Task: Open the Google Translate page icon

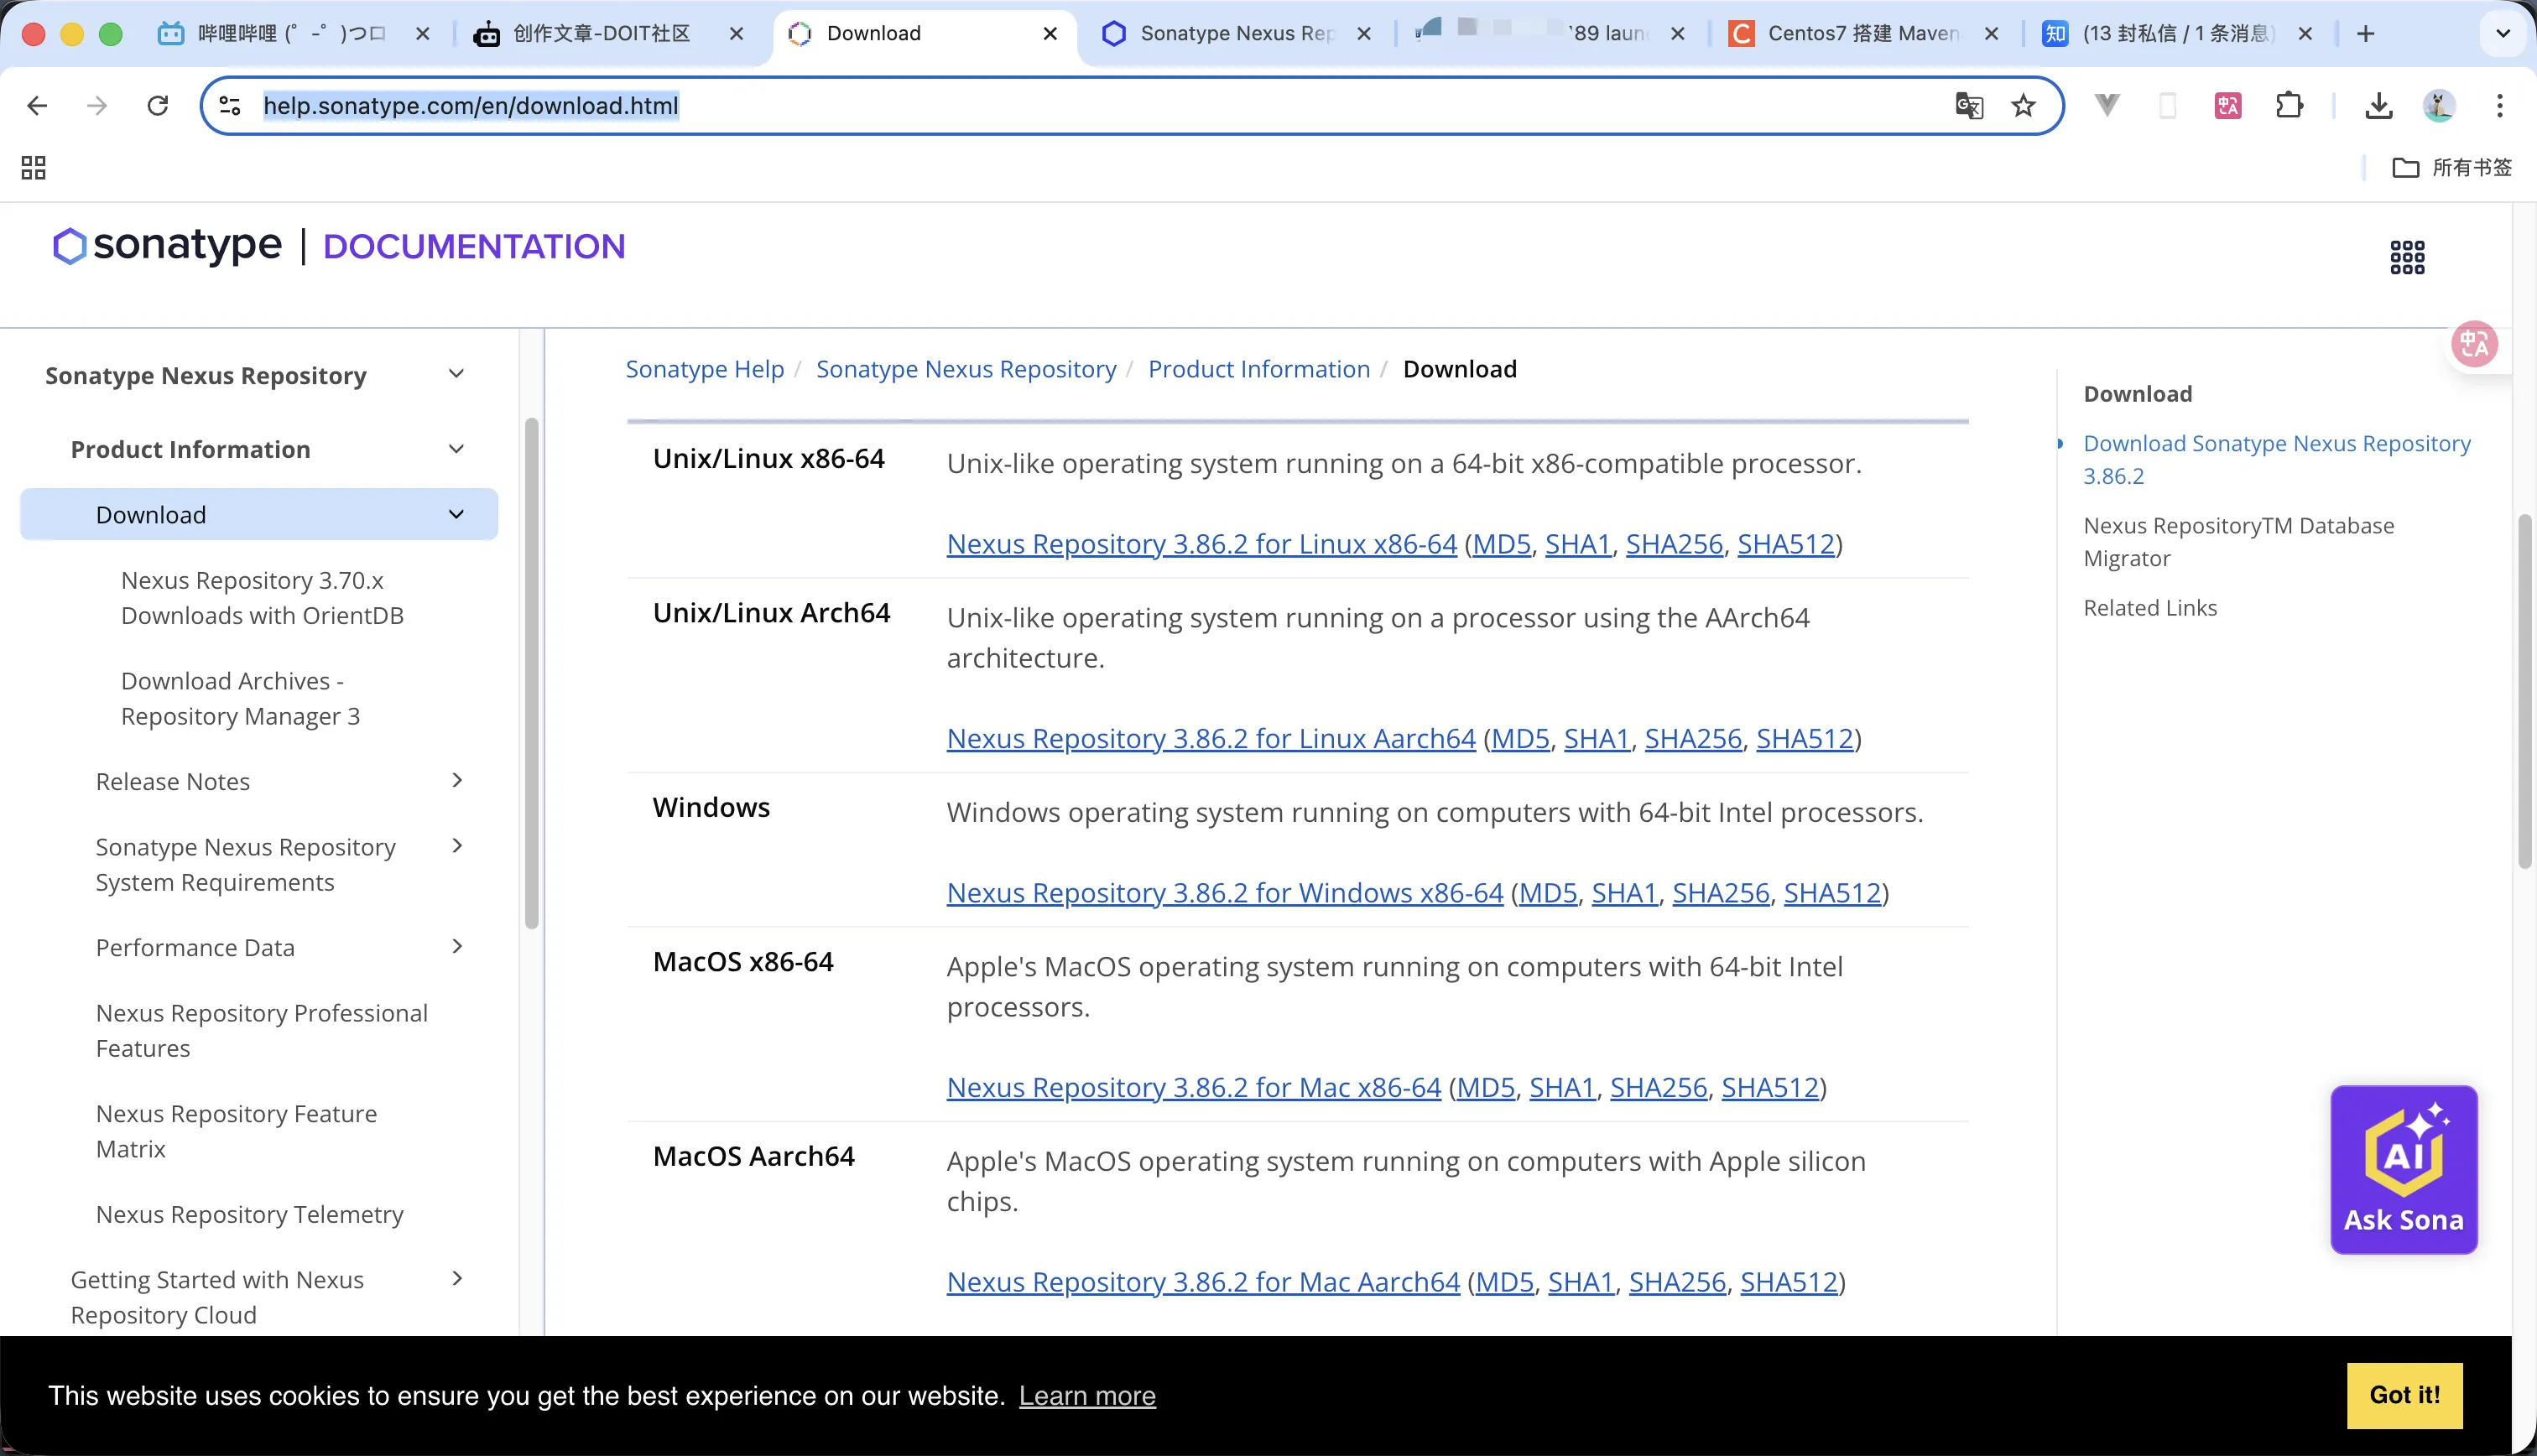Action: click(1969, 105)
